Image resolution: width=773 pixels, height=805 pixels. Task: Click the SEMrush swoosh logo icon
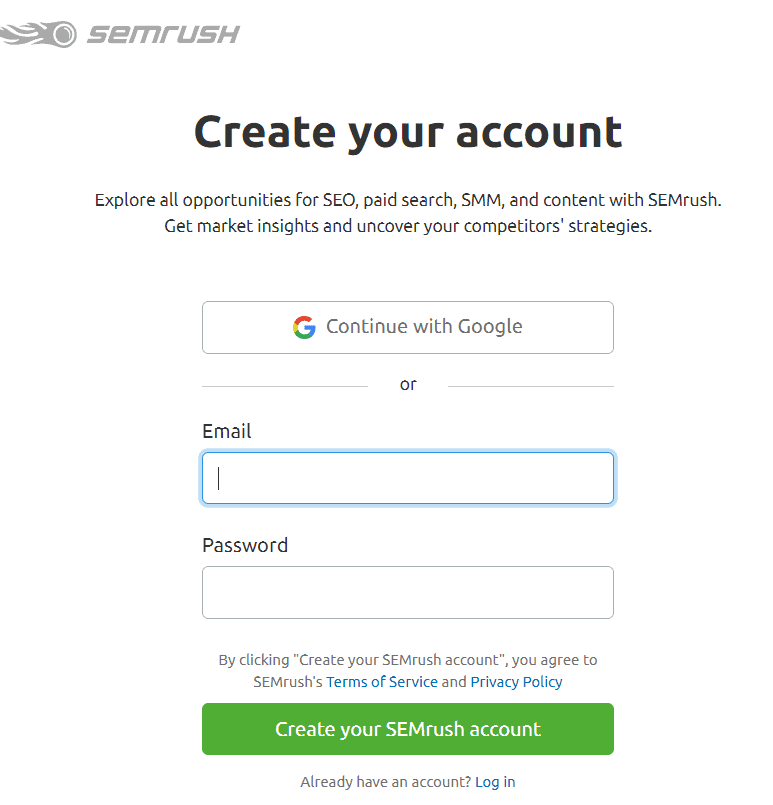pyautogui.click(x=38, y=33)
